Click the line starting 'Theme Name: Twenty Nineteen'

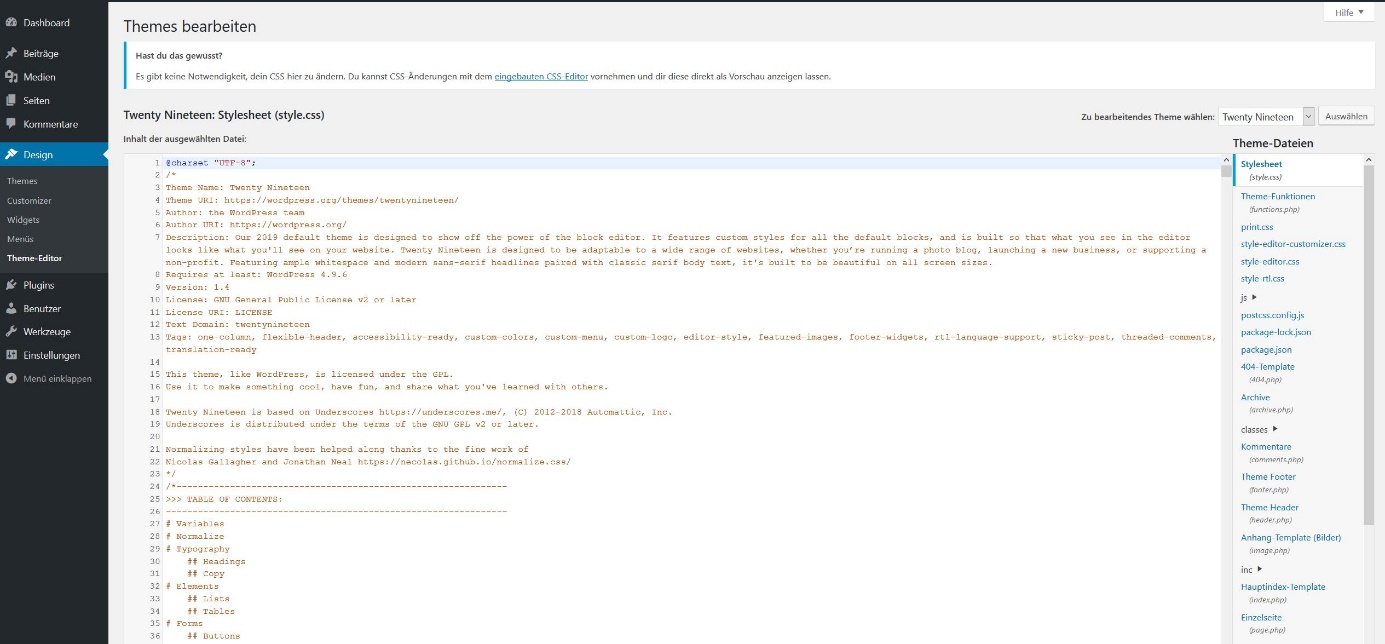[238, 187]
